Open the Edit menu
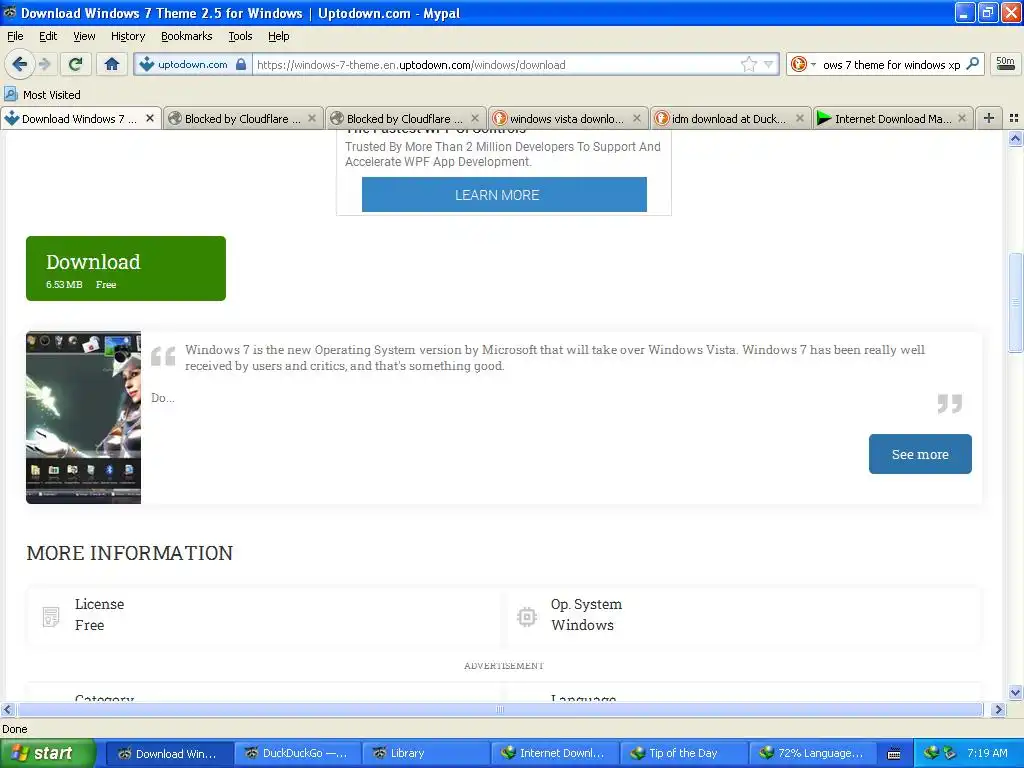 pos(48,36)
